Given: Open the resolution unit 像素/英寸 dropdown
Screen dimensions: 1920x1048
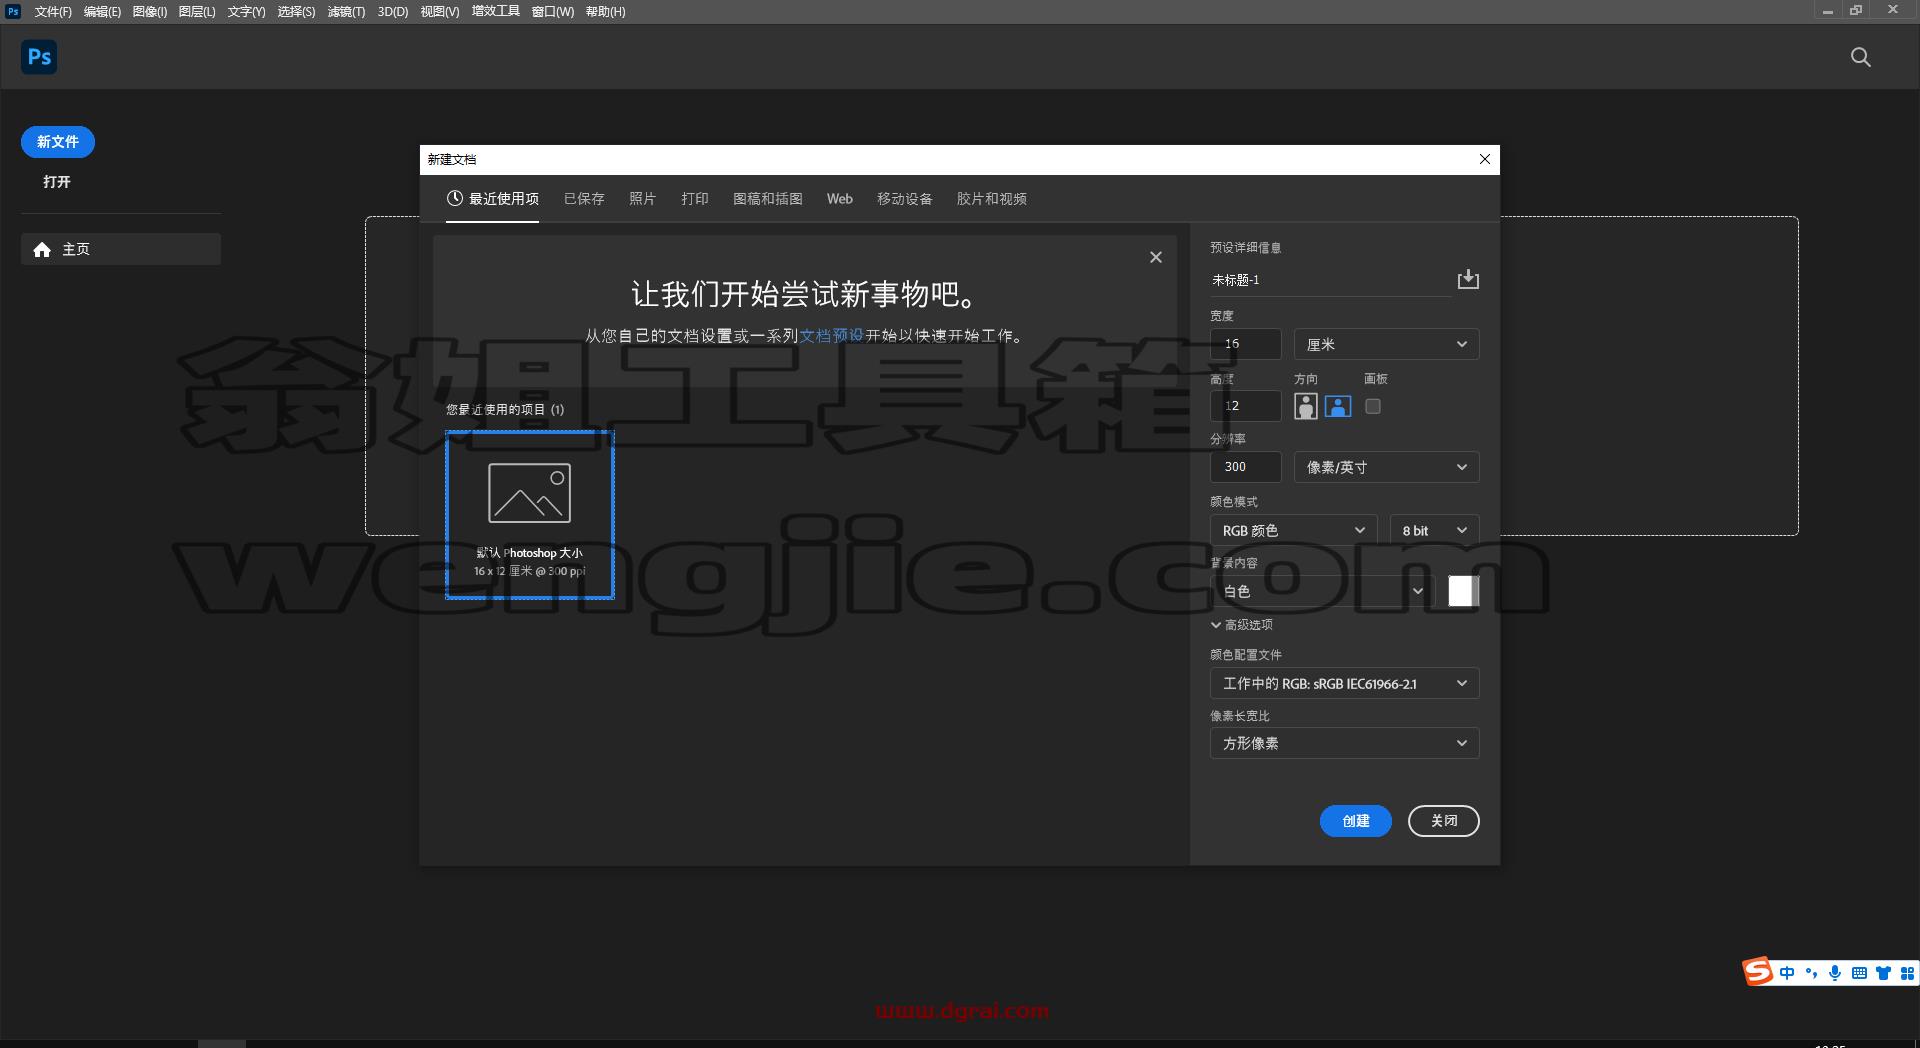Looking at the screenshot, I should pos(1386,467).
